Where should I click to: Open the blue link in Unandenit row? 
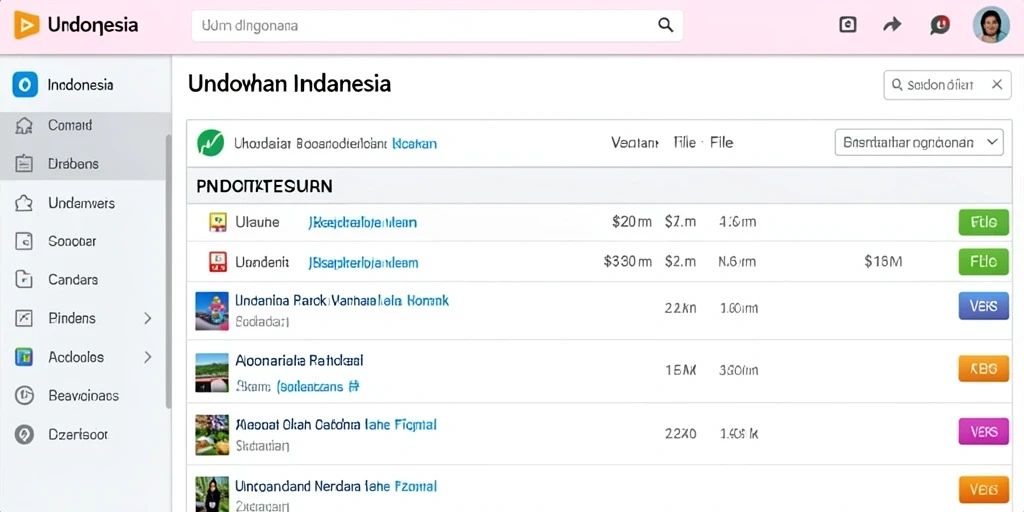(x=363, y=263)
